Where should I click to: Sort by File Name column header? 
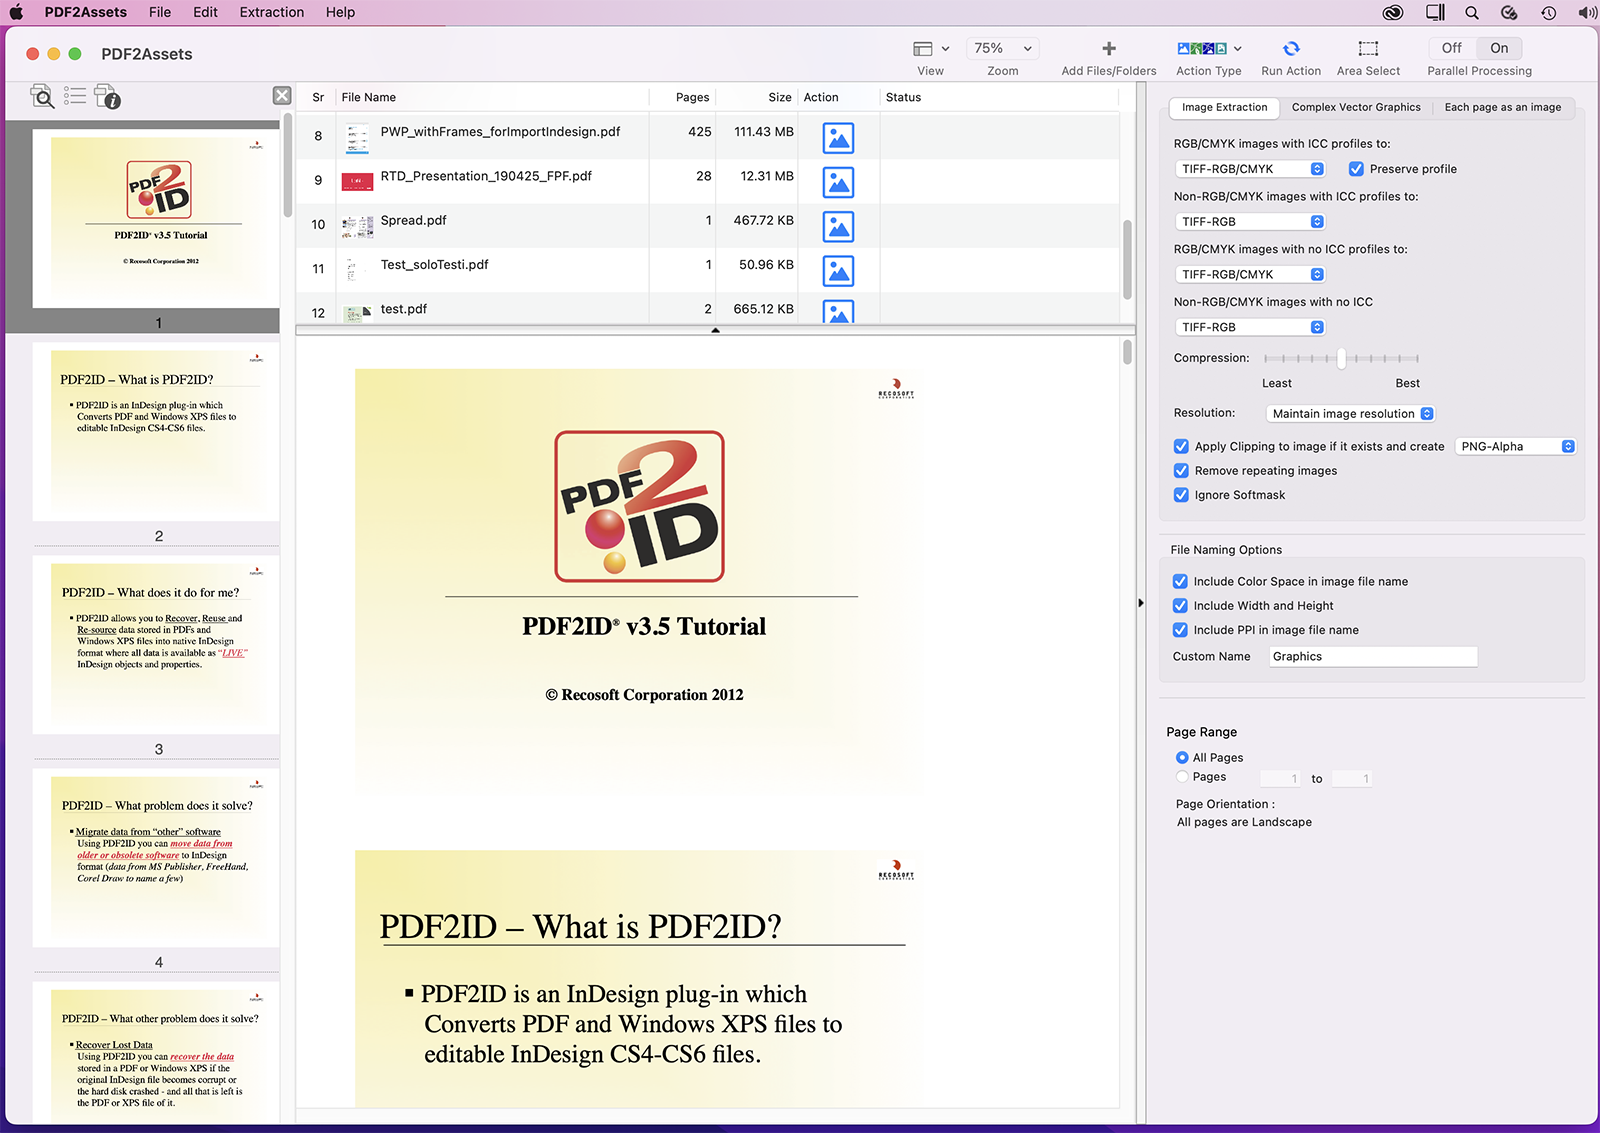[492, 97]
